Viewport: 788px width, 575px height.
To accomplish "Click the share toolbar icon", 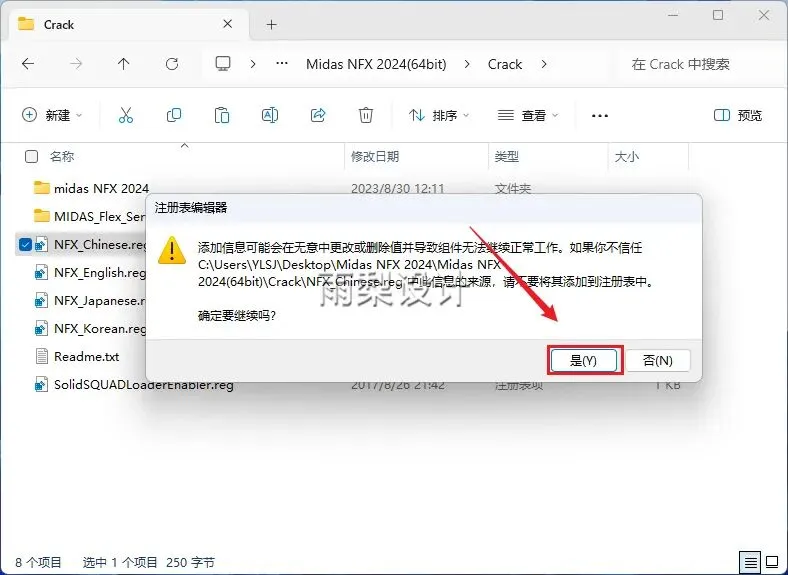I will [x=318, y=115].
